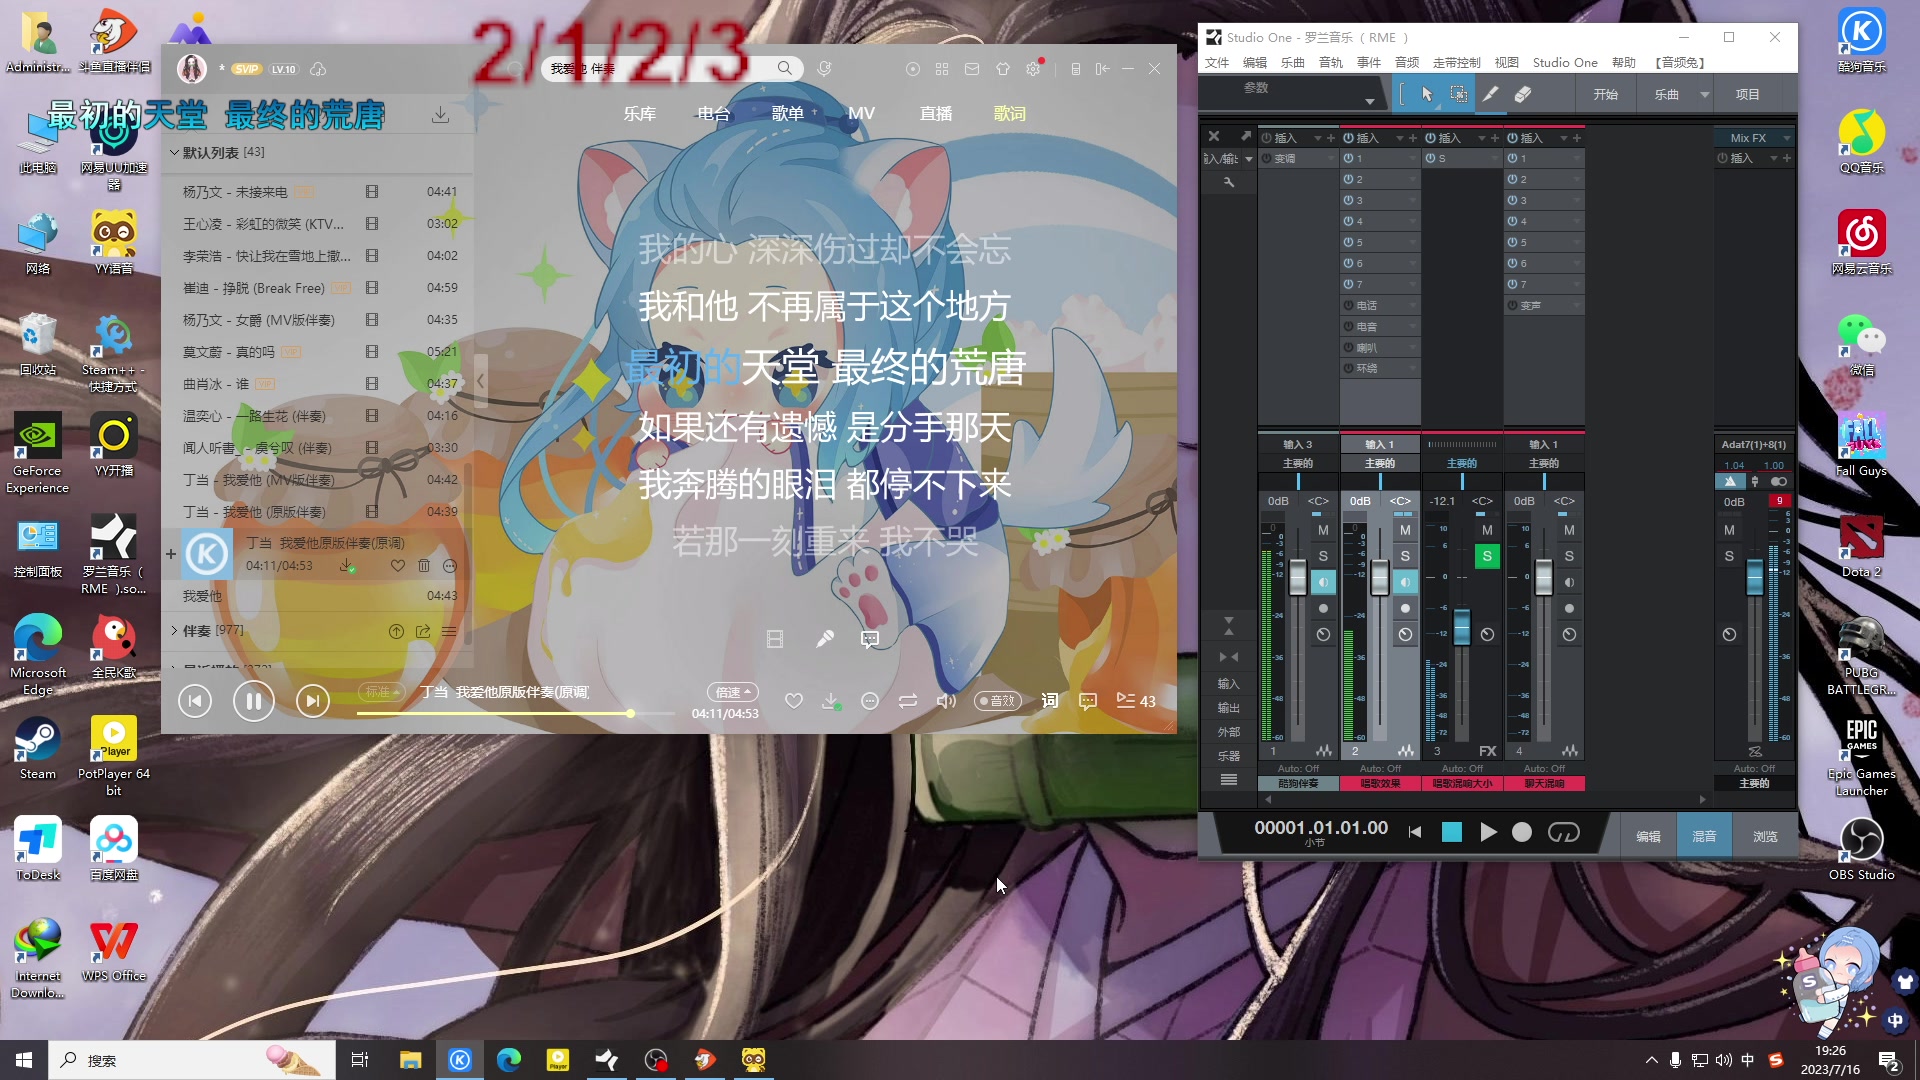Click the song-recognition icon beside search box

coord(824,68)
